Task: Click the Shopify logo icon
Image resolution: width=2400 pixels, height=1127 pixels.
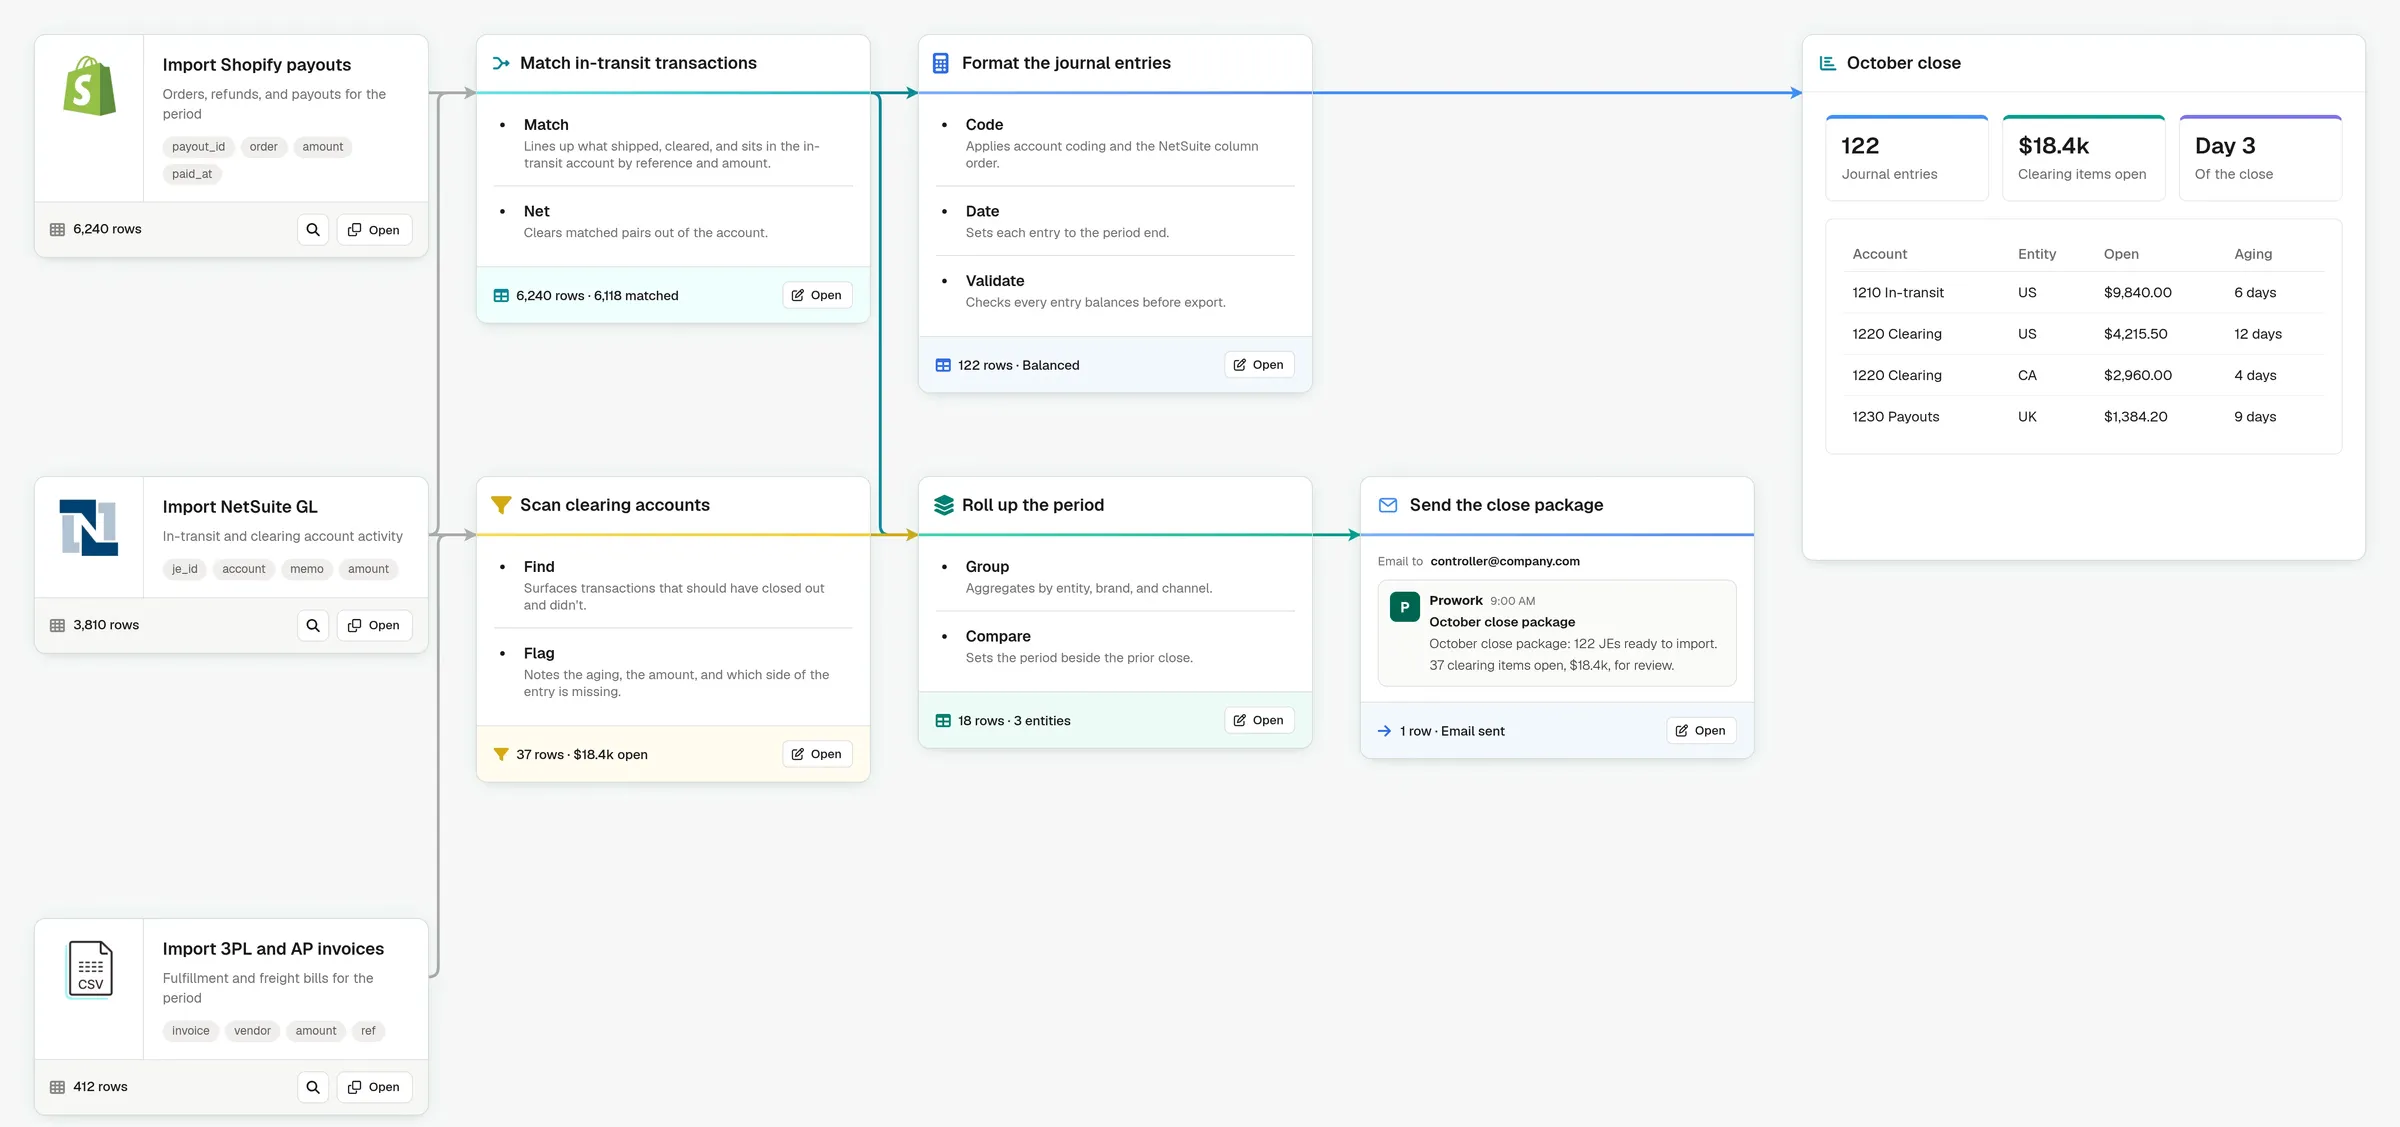Action: (89, 86)
